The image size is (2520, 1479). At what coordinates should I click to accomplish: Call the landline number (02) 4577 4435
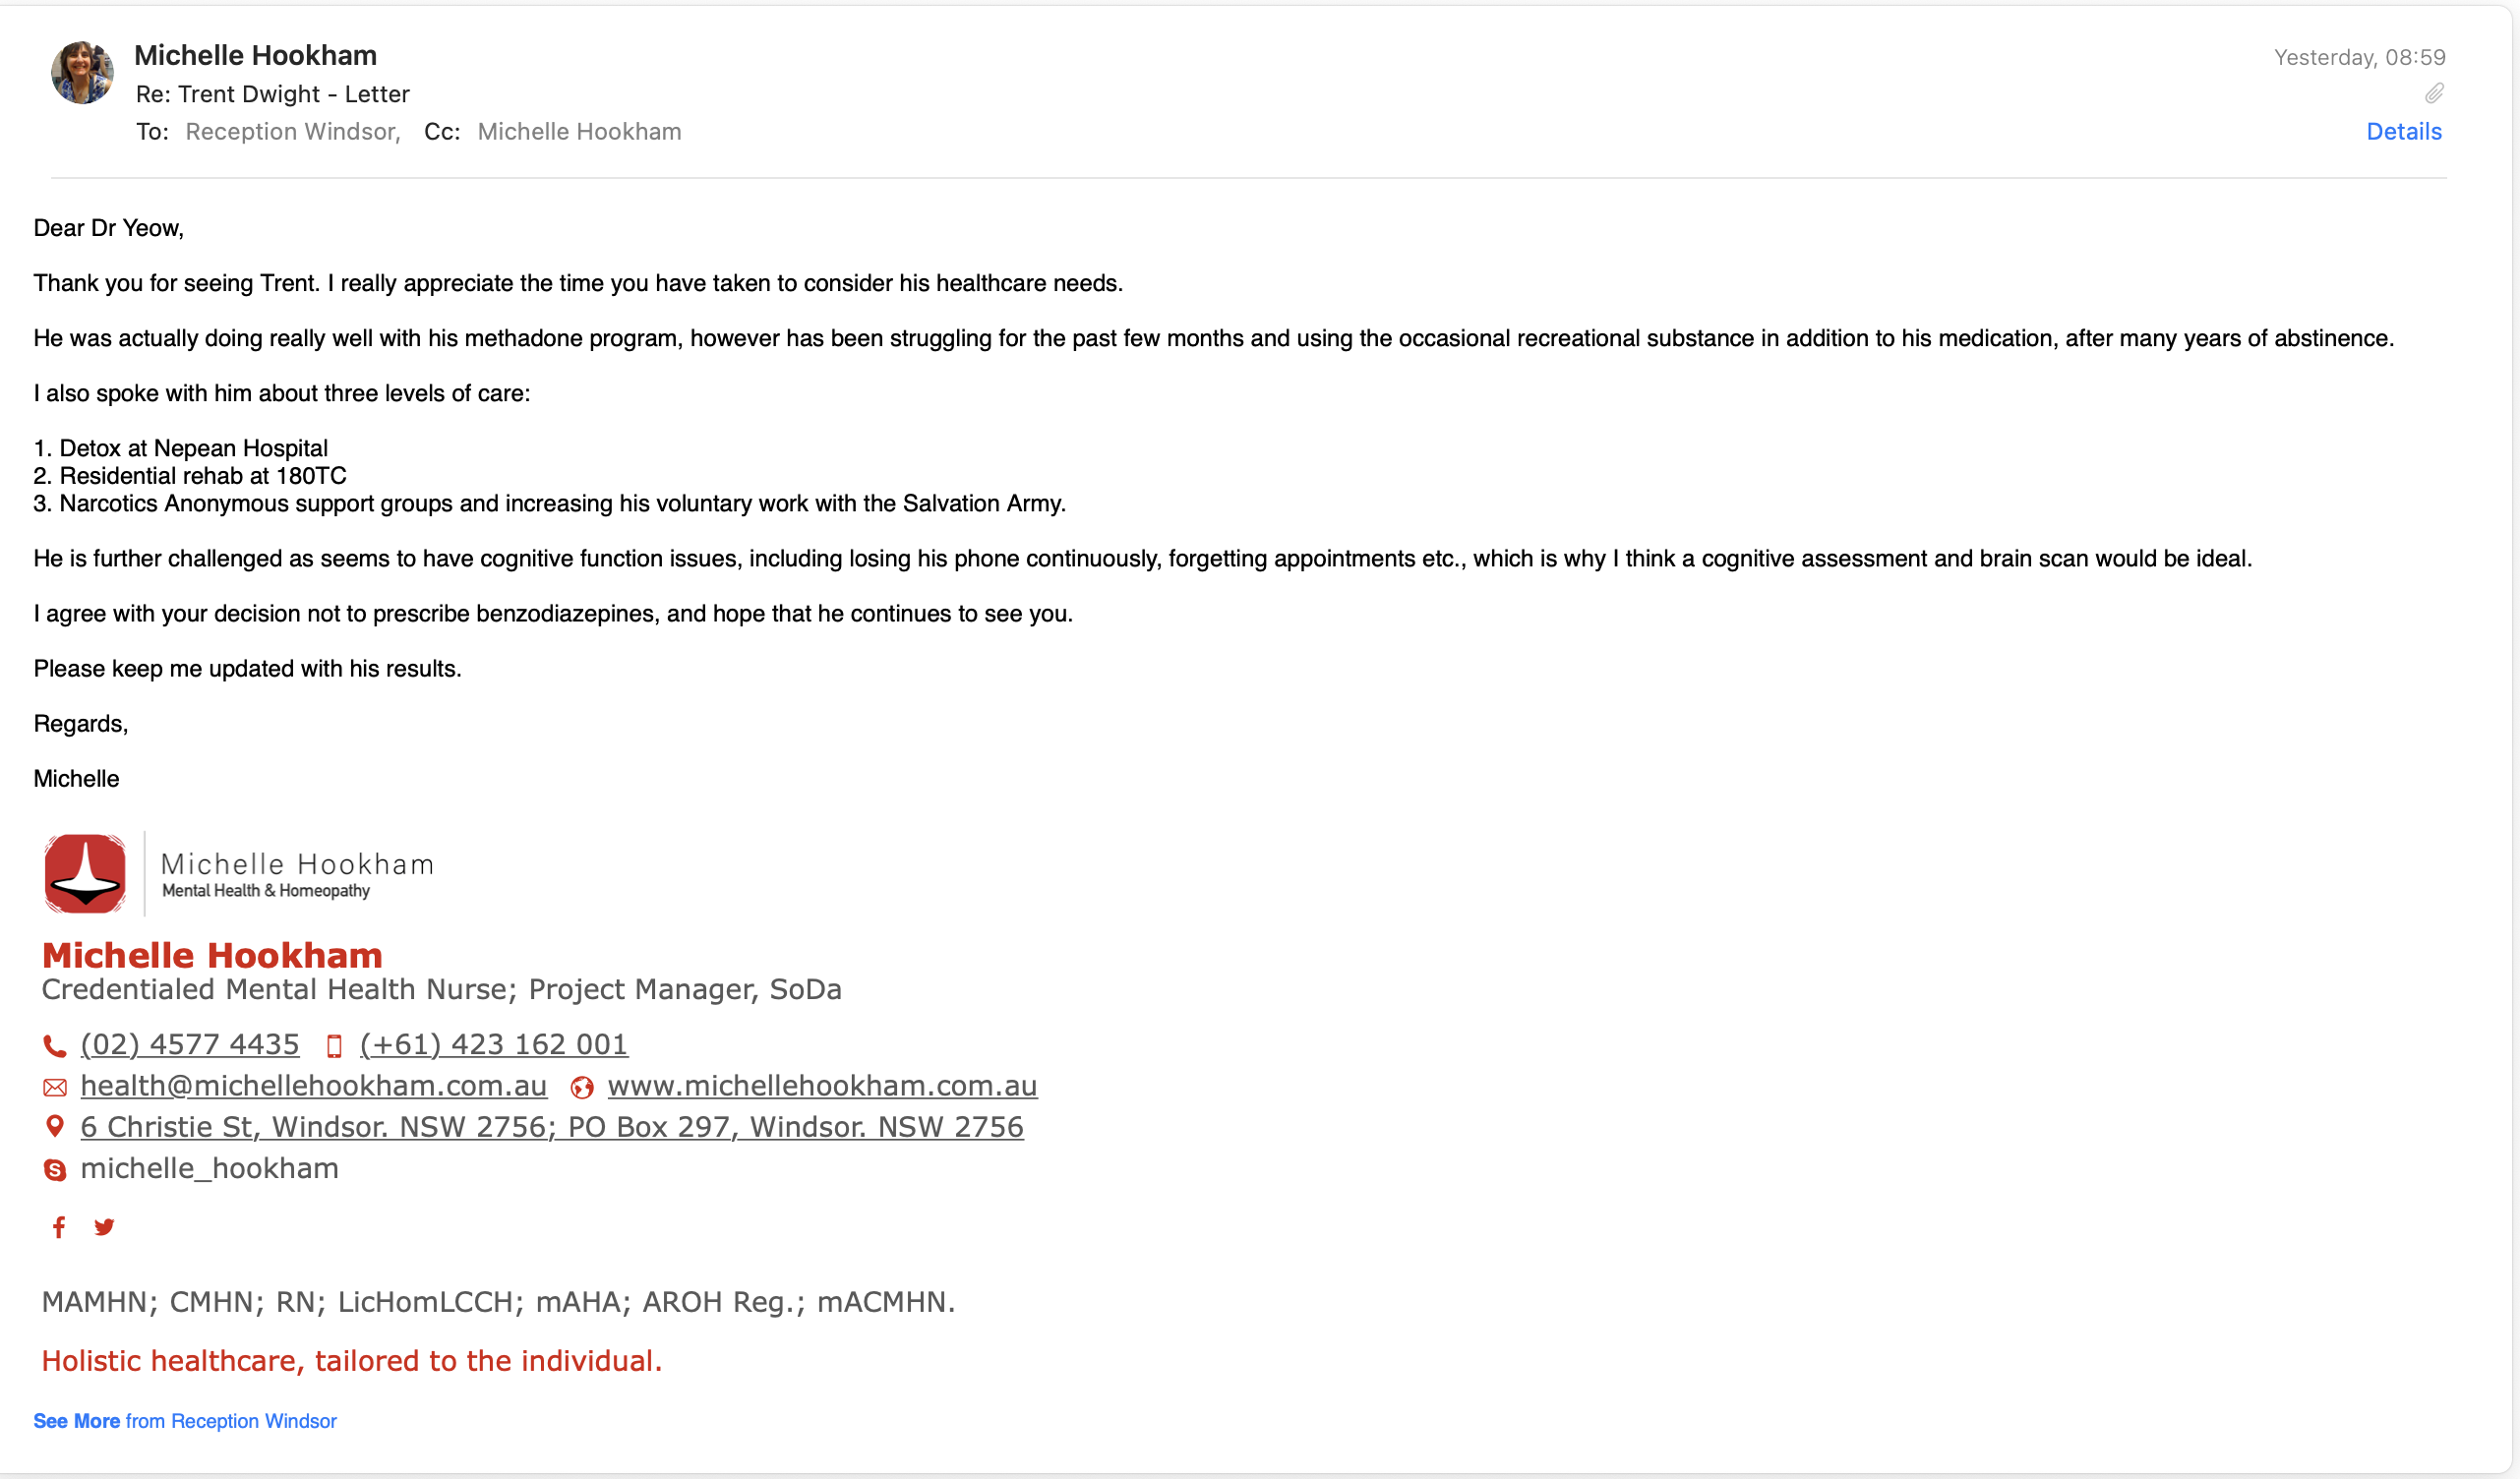(x=190, y=1044)
